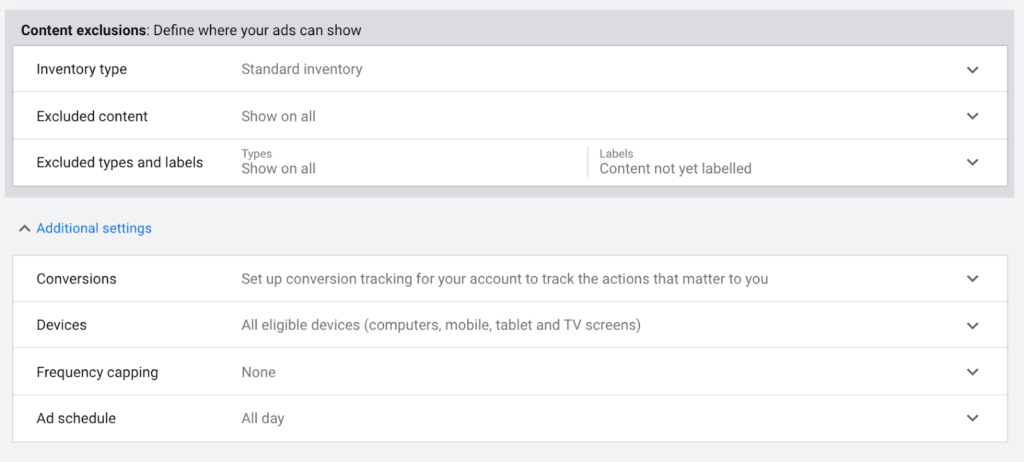Click the All day schedule value

pos(263,418)
